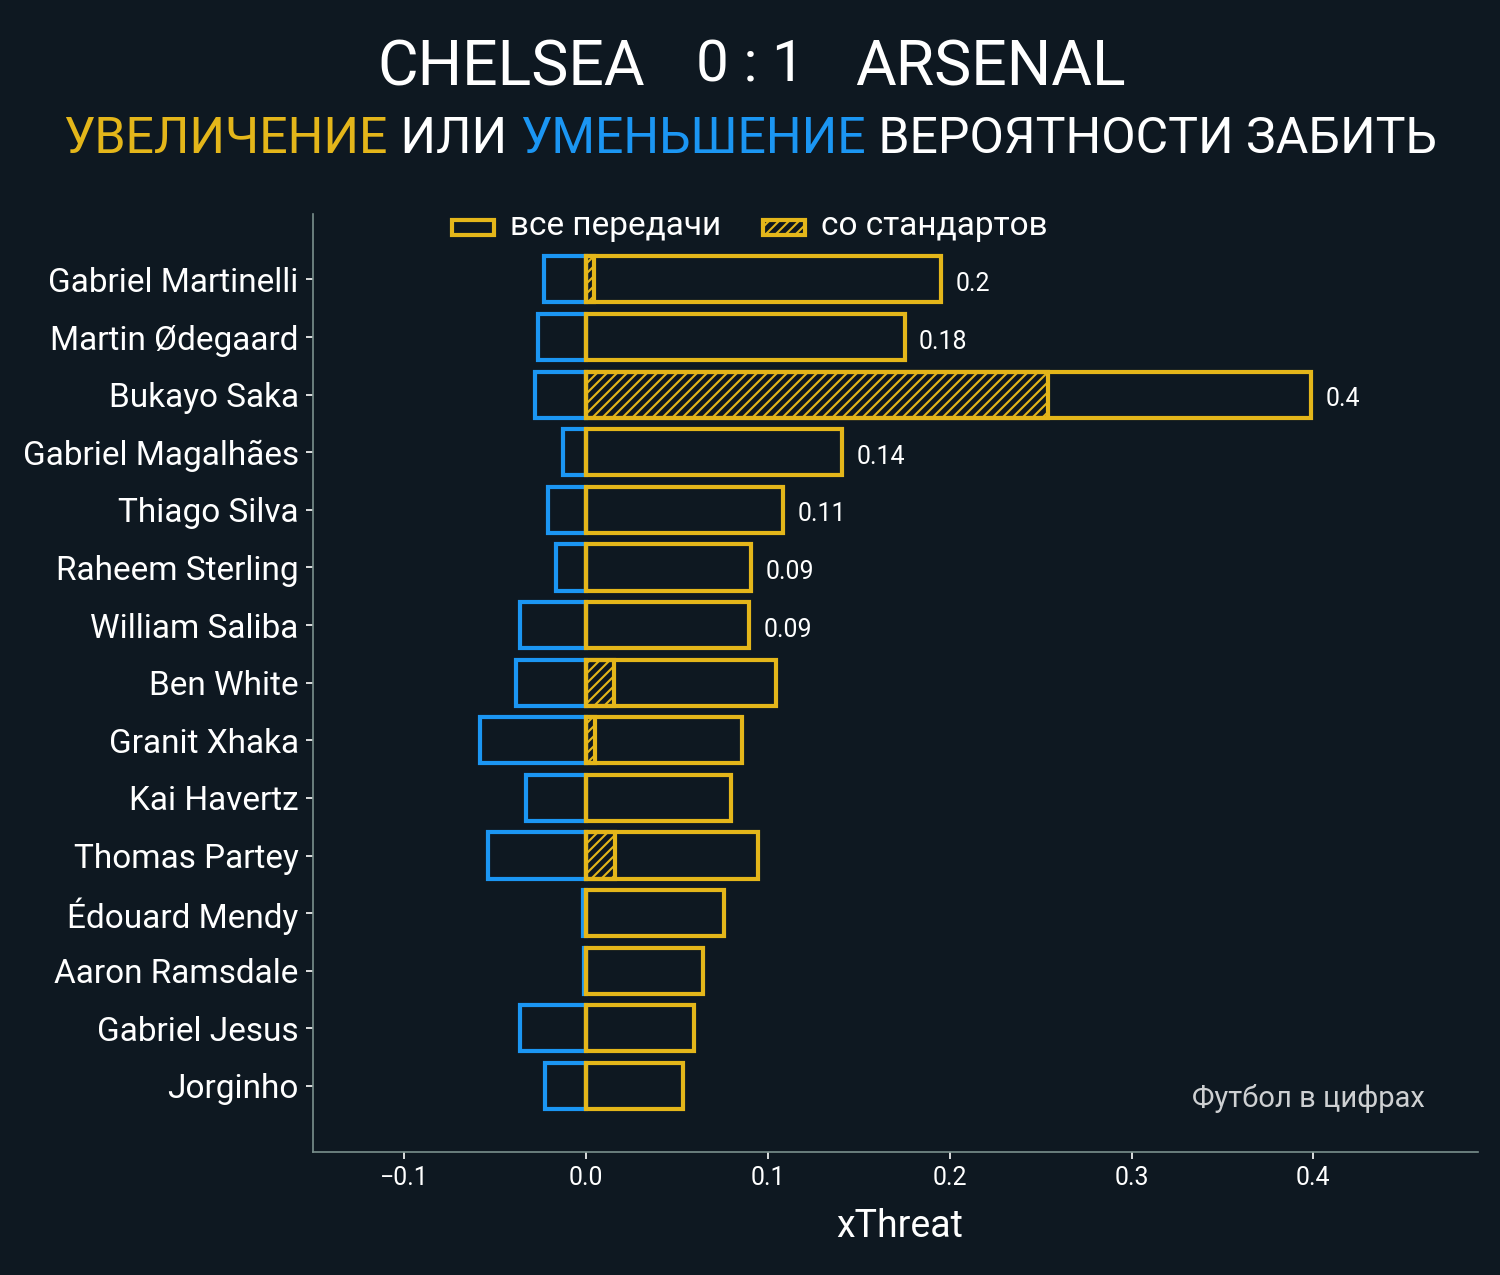This screenshot has height=1275, width=1500.
Task: Select Bukayo Saka's hatched set-piece bar
Action: [x=816, y=395]
